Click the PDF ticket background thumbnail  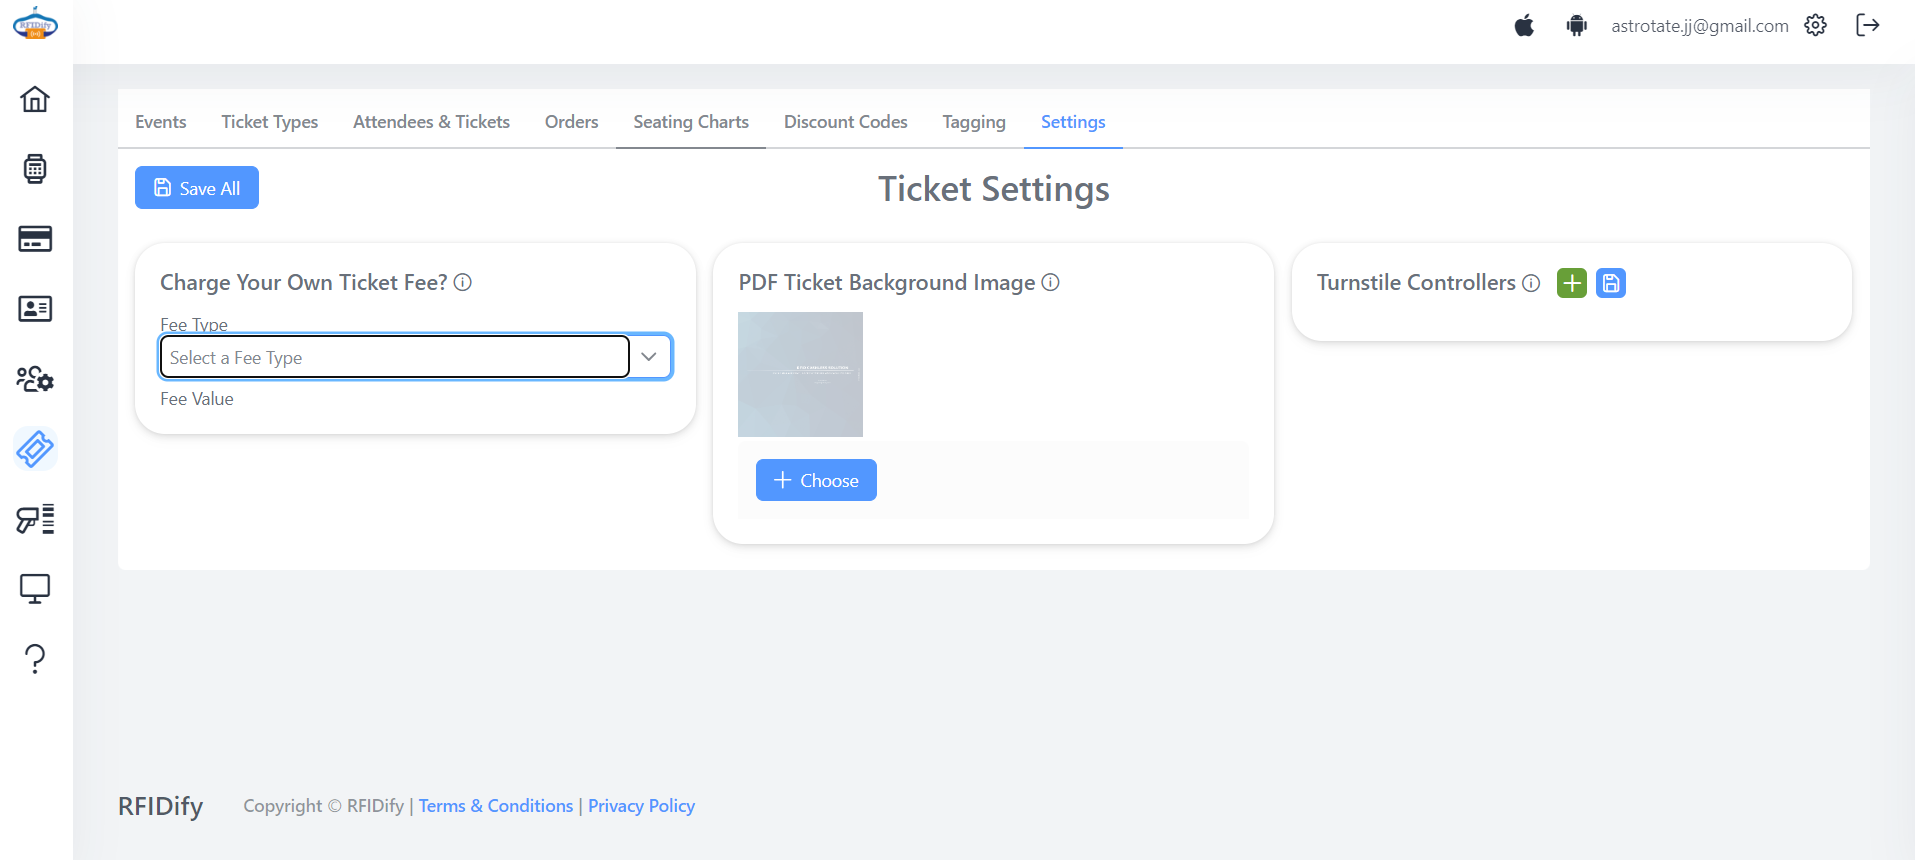(800, 374)
